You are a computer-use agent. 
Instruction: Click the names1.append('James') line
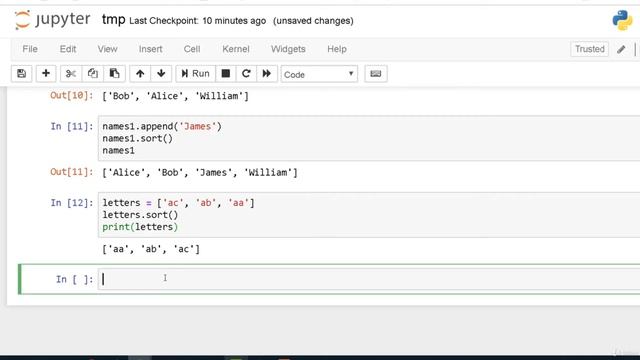click(162, 127)
